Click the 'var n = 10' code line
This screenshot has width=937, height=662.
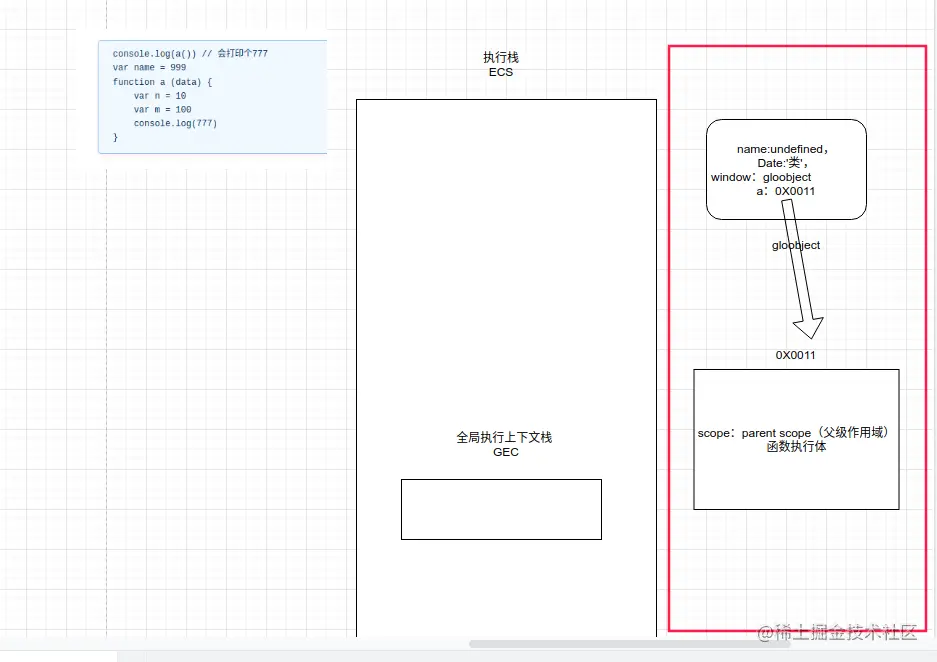(160, 96)
